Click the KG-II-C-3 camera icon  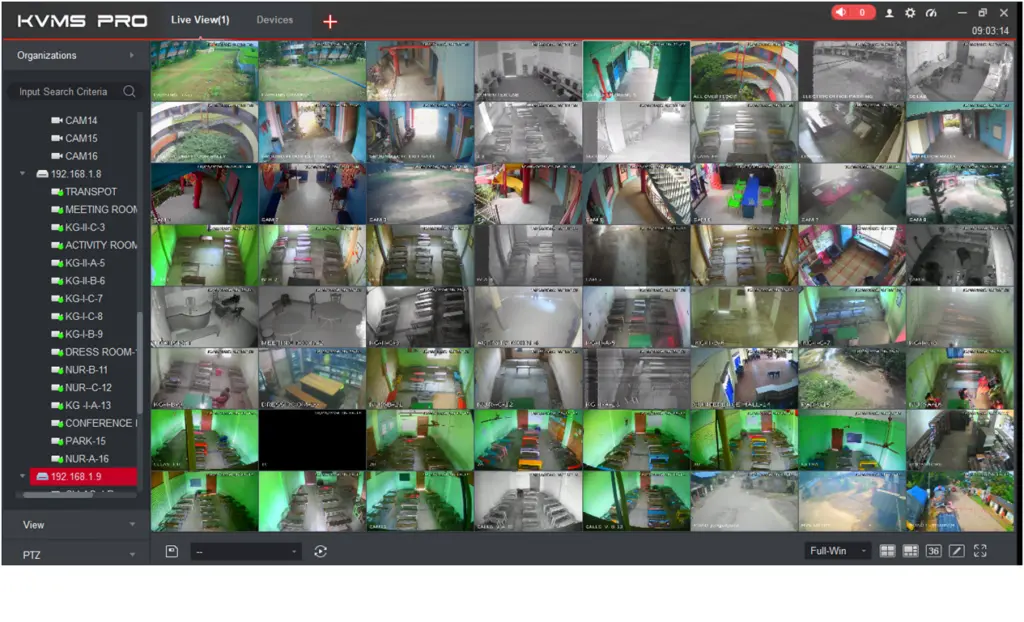pos(57,227)
